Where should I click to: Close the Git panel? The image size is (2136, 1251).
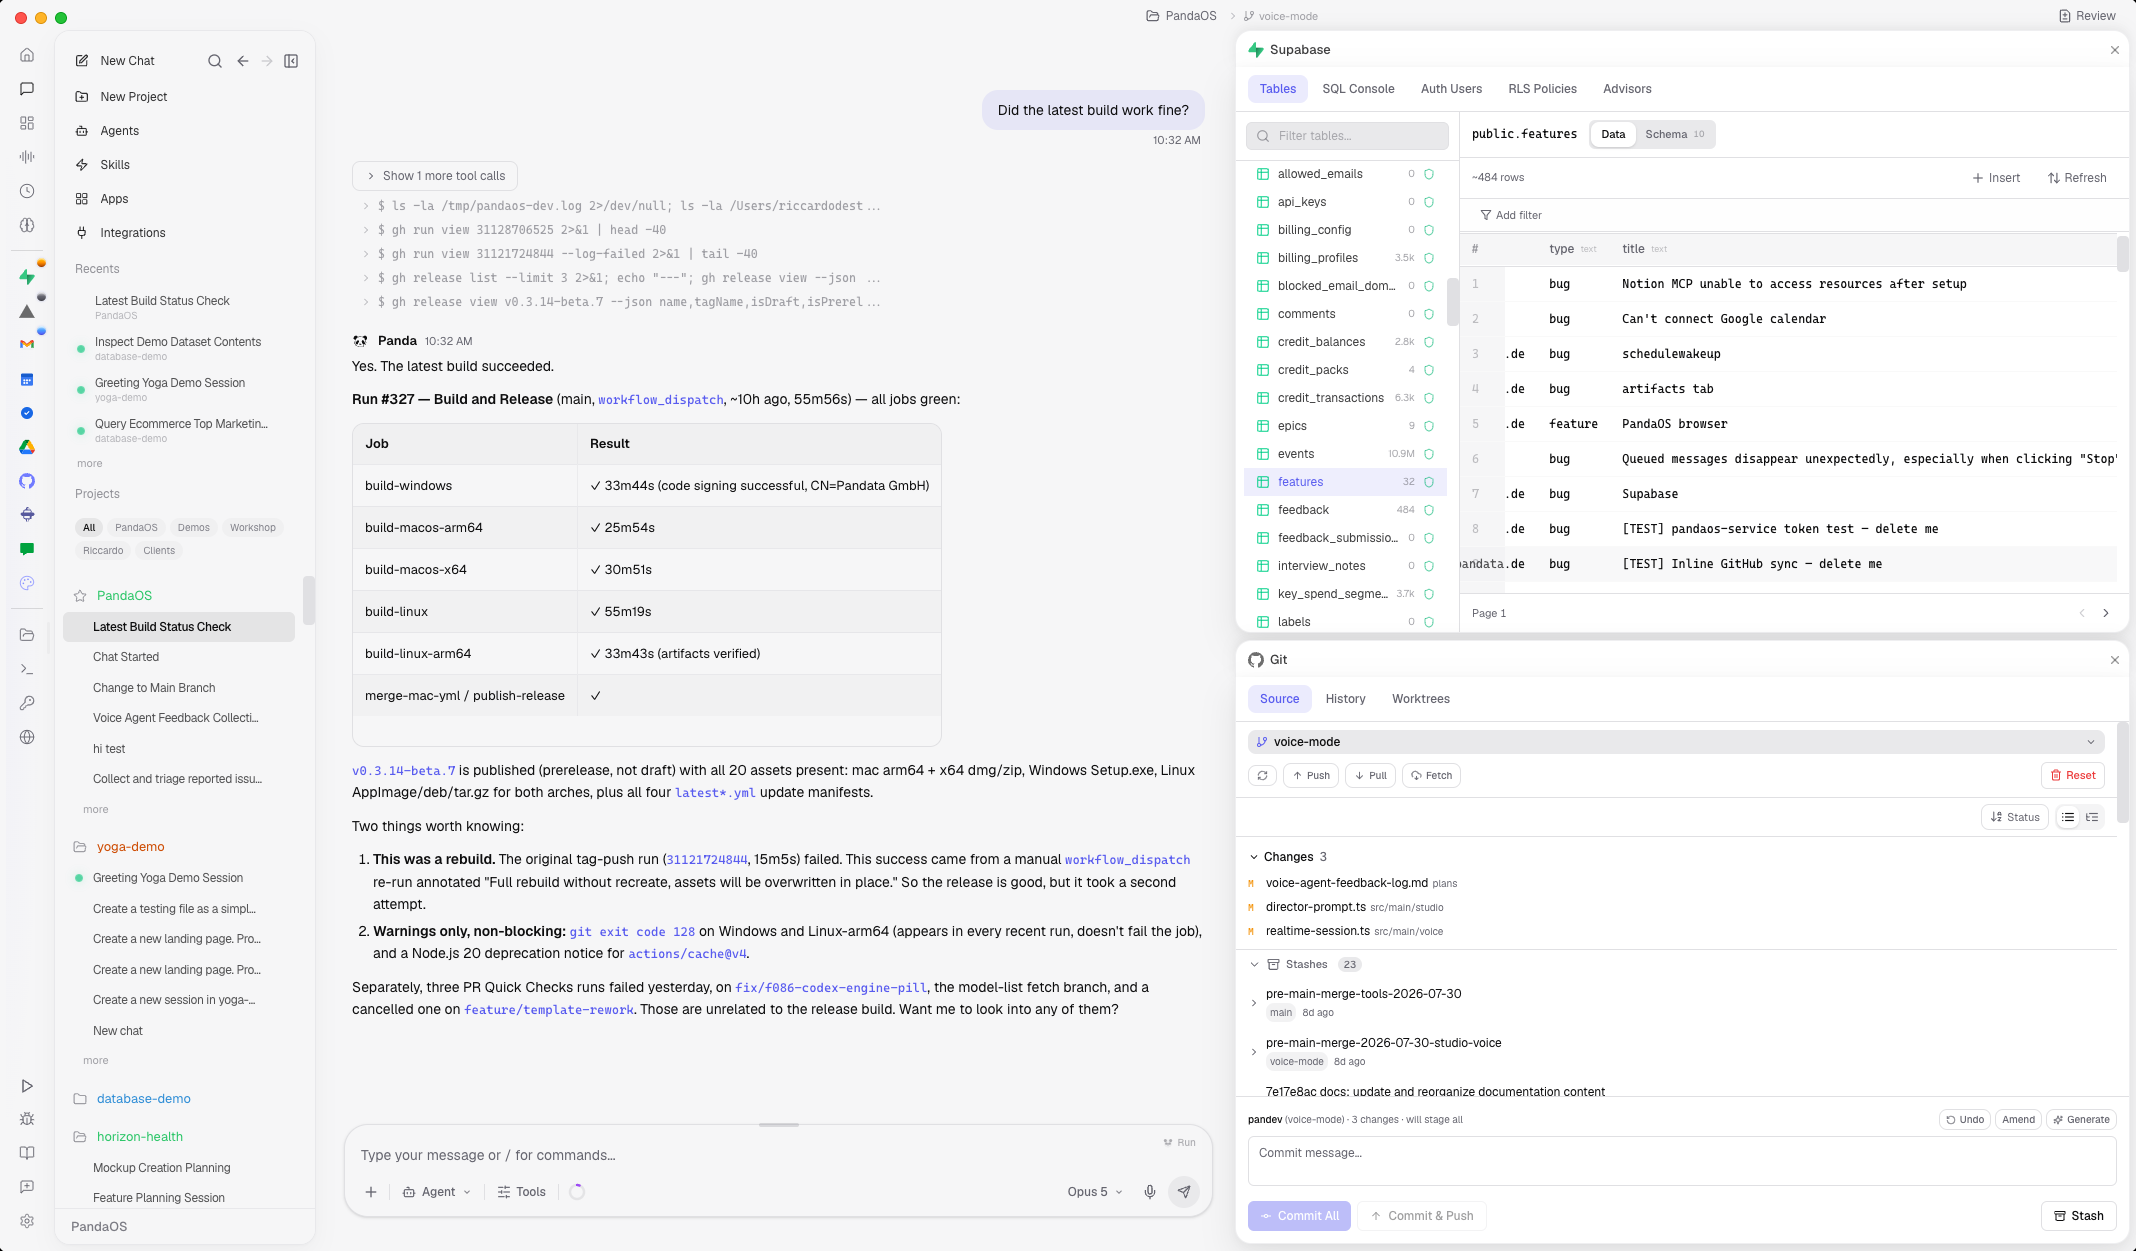point(2115,660)
